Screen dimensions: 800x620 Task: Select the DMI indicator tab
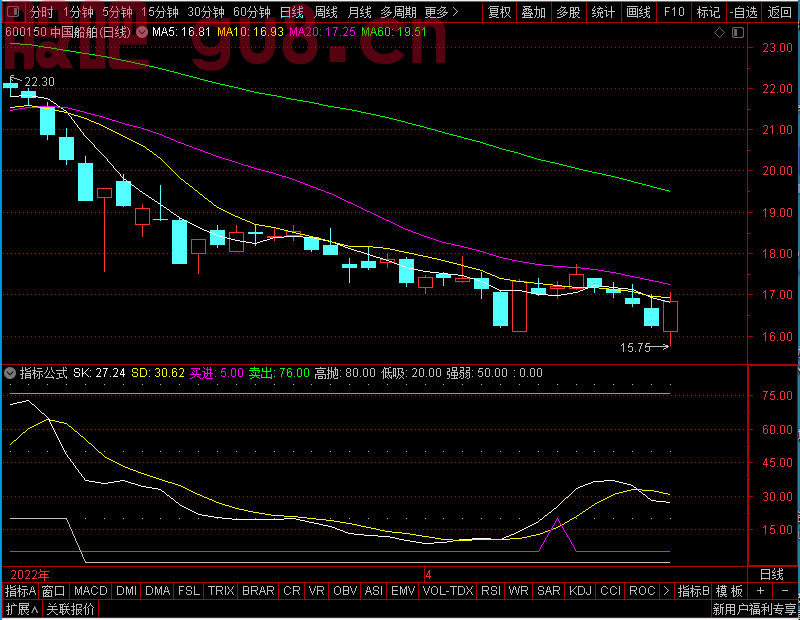127,591
